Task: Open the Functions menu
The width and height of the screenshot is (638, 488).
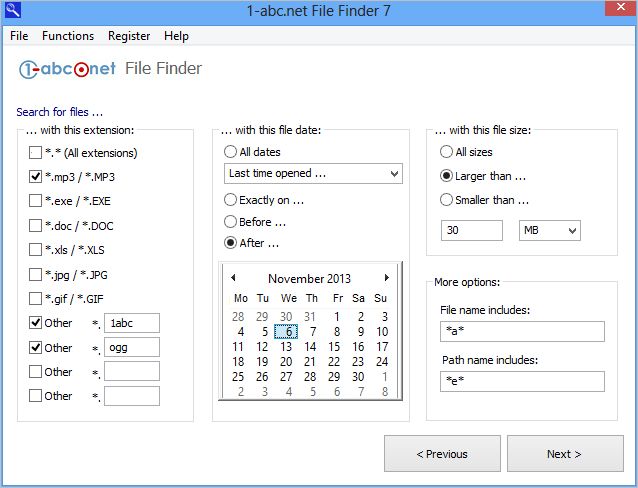Action: point(68,36)
